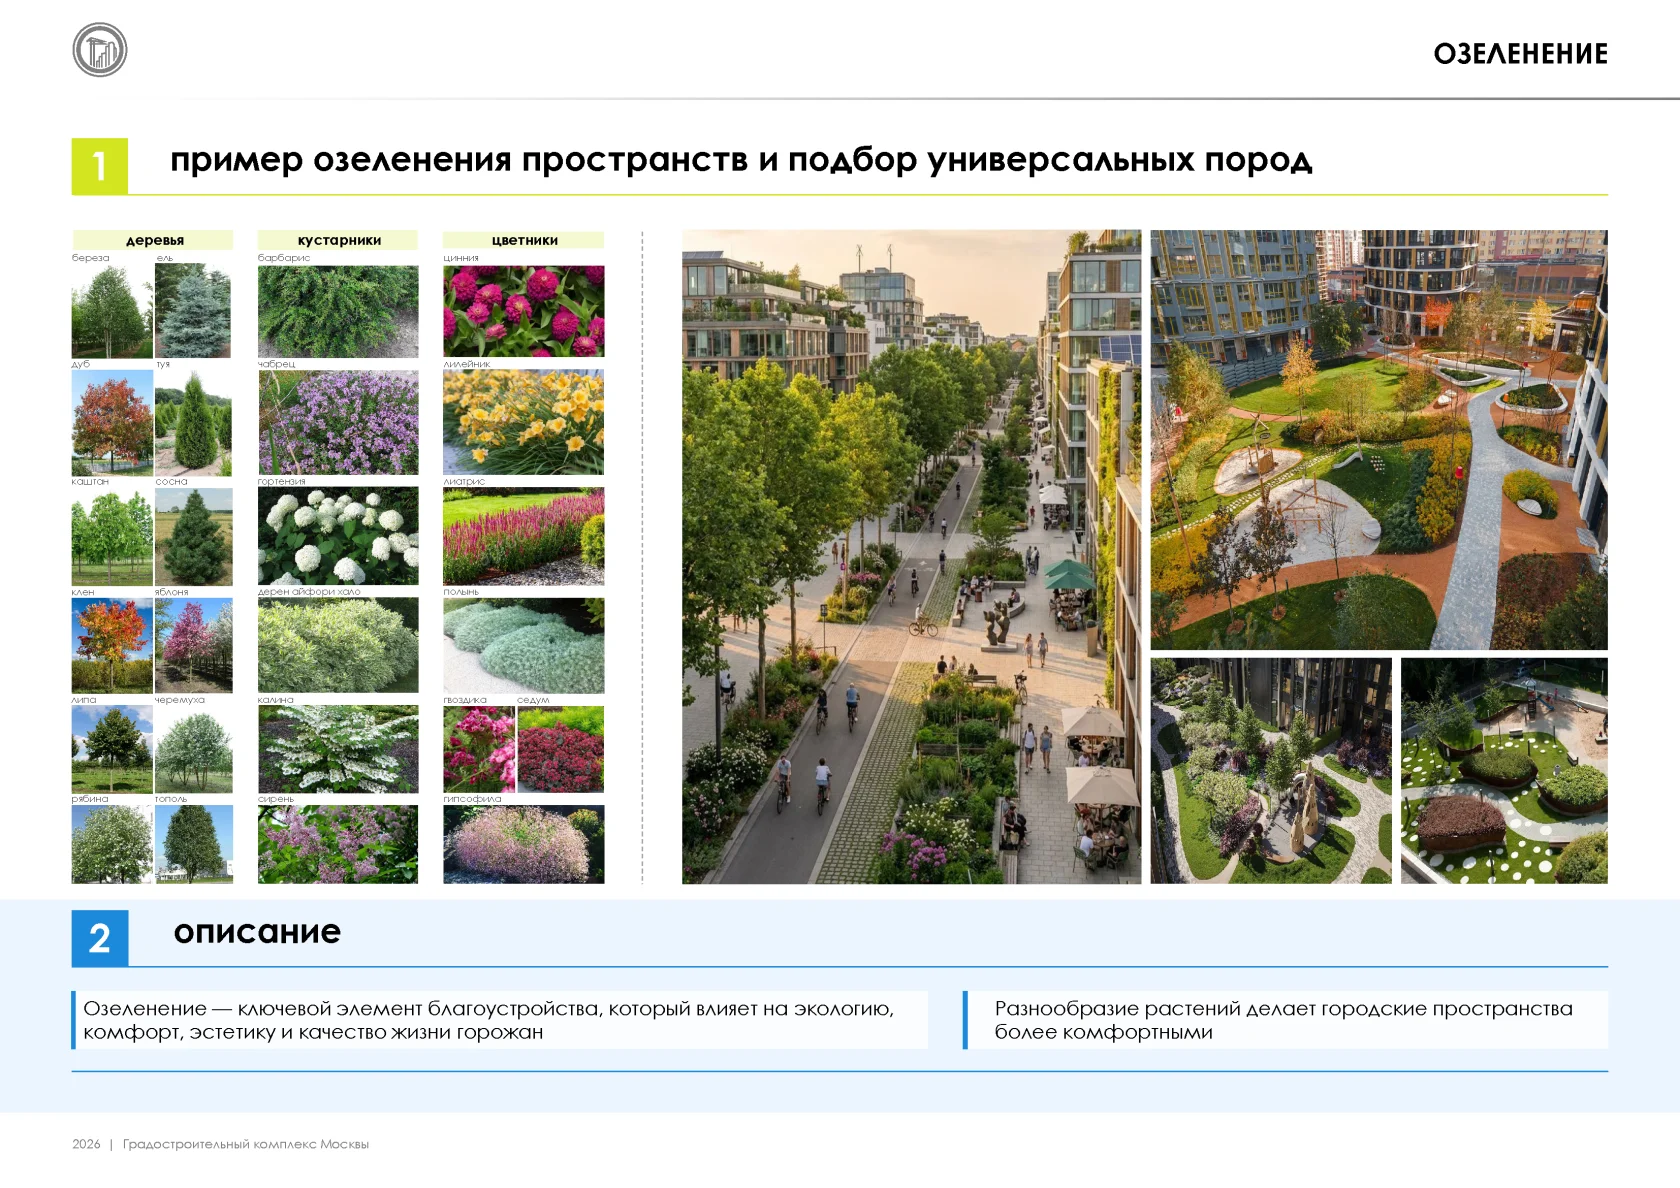This screenshot has width=1680, height=1188.
Task: Open the гортензия white hydrangea photo
Action: coord(338,537)
